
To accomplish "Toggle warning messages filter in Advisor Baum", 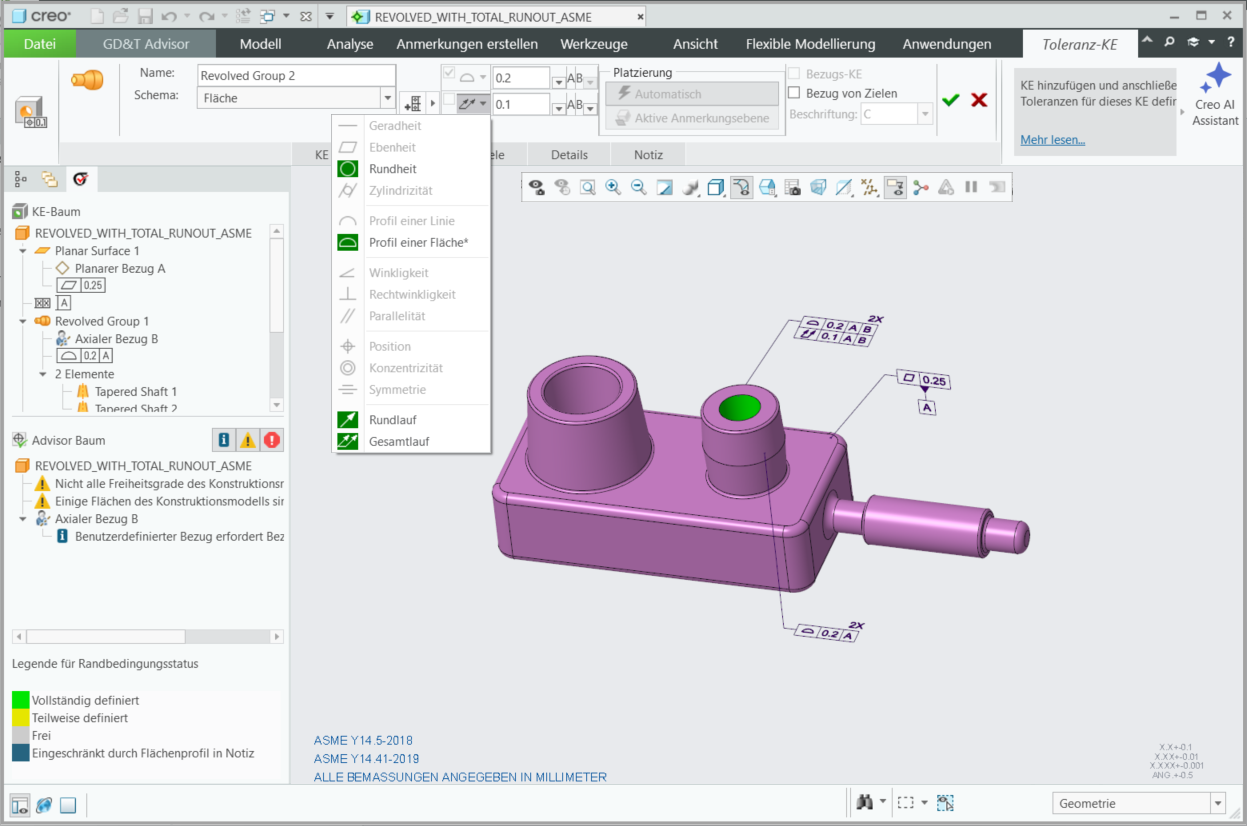I will [248, 440].
